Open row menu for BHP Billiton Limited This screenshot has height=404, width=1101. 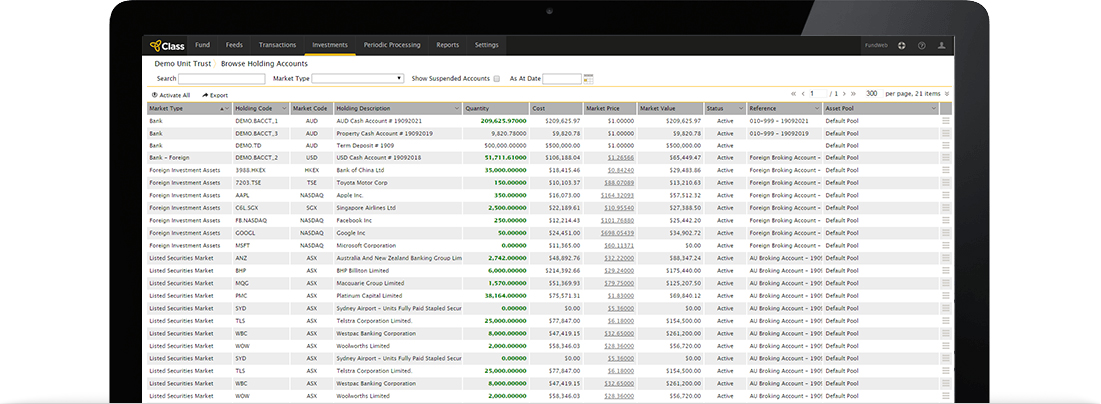(946, 271)
